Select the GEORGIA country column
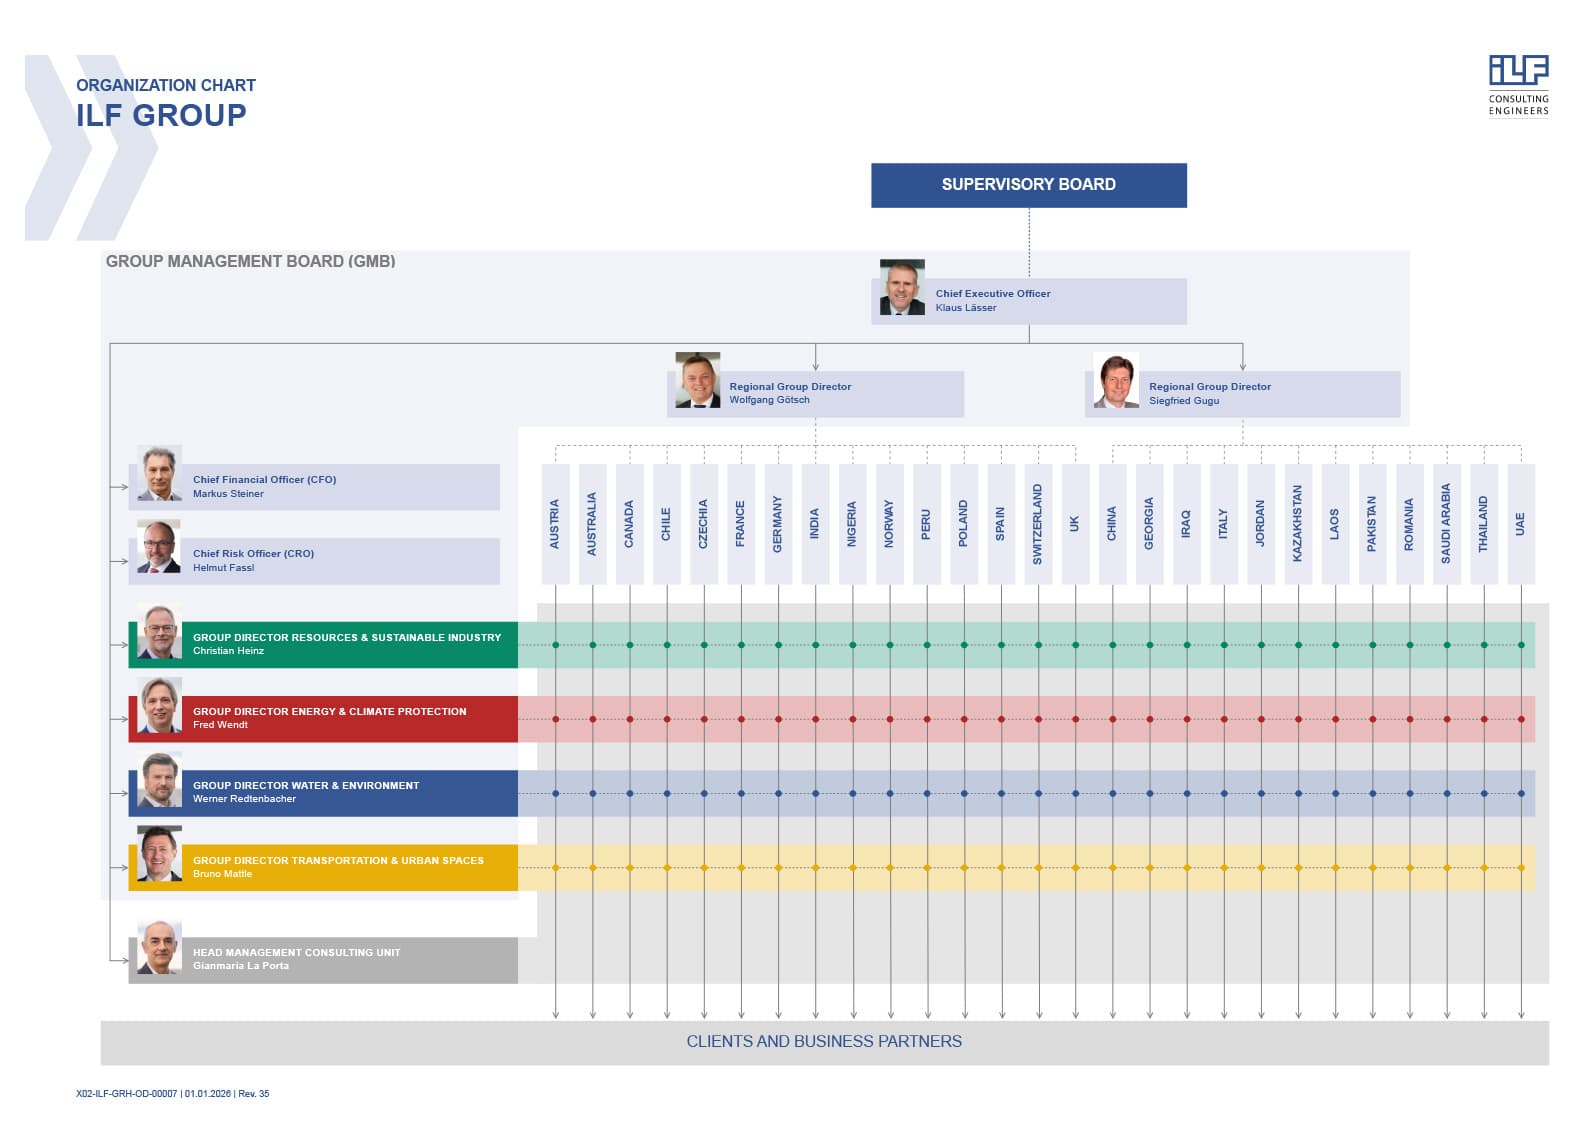This screenshot has width=1588, height=1122. pyautogui.click(x=1149, y=524)
